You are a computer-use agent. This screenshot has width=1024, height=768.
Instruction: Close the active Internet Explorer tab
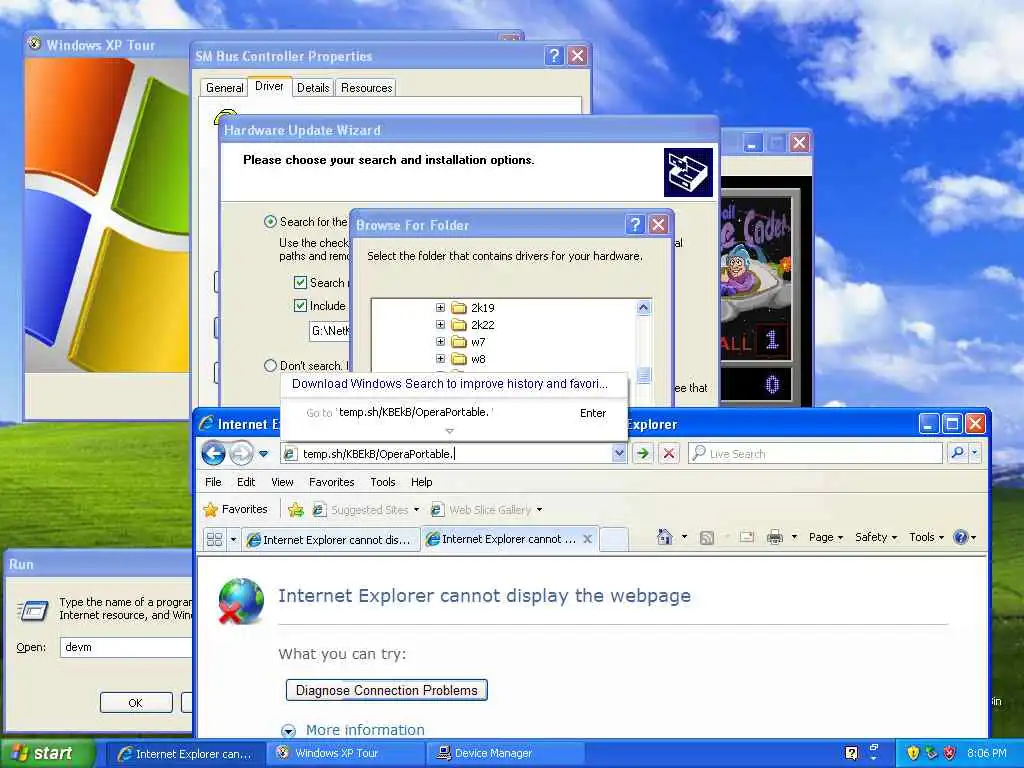[587, 539]
